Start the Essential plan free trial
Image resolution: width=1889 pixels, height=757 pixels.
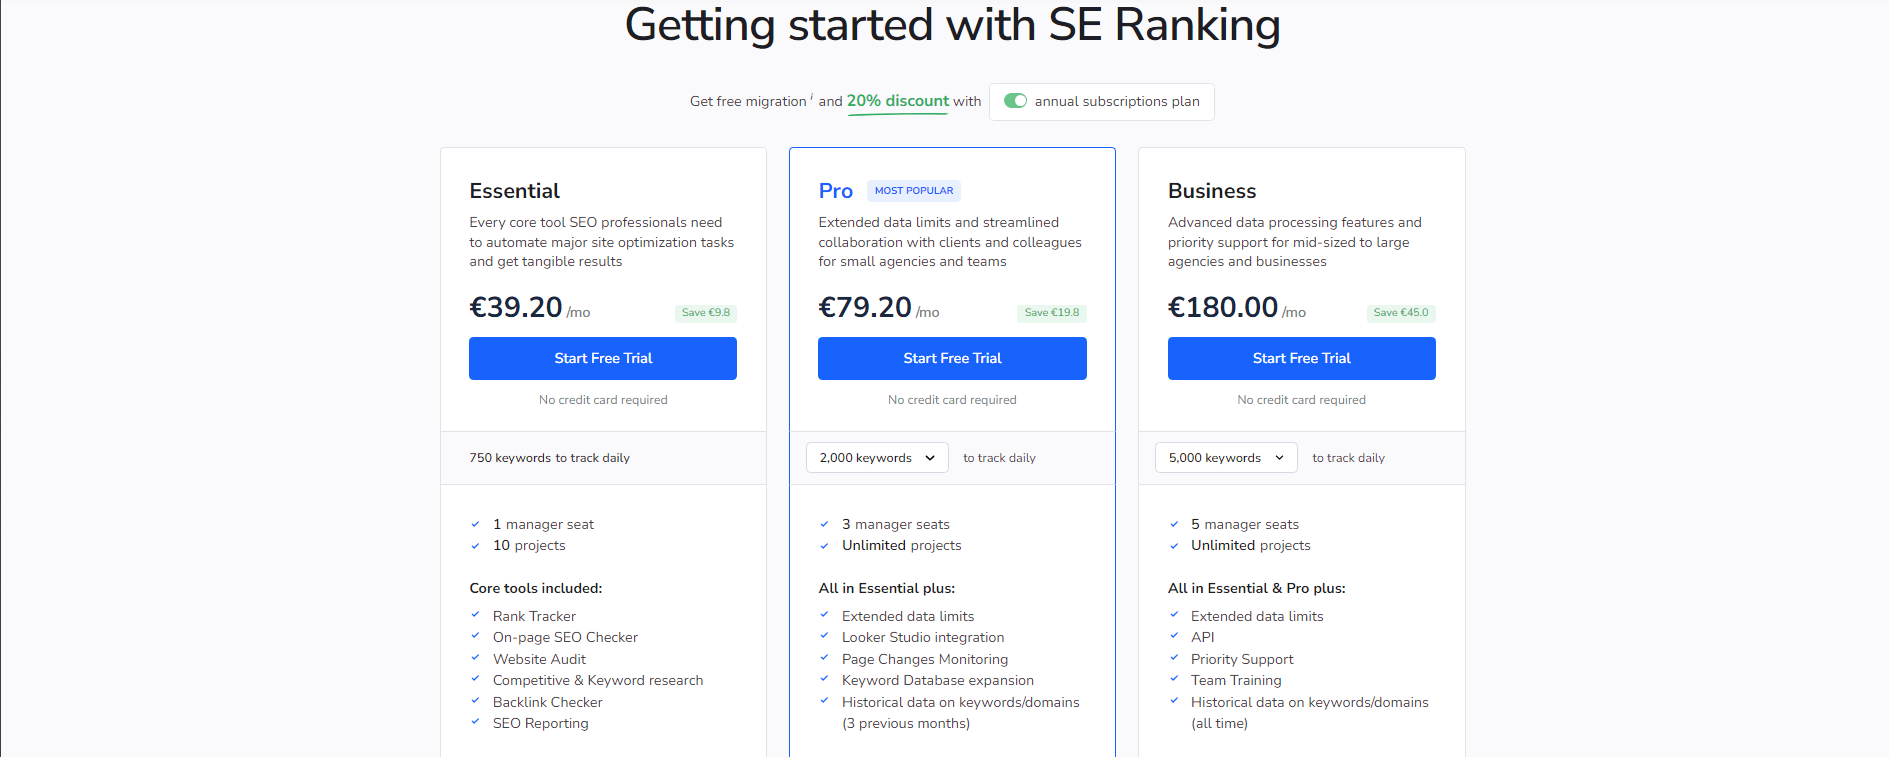(603, 358)
